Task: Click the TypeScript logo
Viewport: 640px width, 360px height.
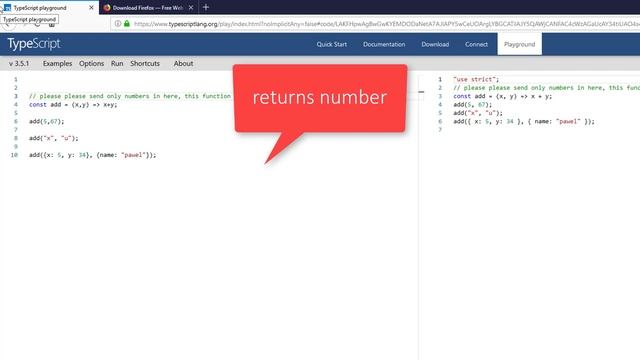Action: [34, 44]
